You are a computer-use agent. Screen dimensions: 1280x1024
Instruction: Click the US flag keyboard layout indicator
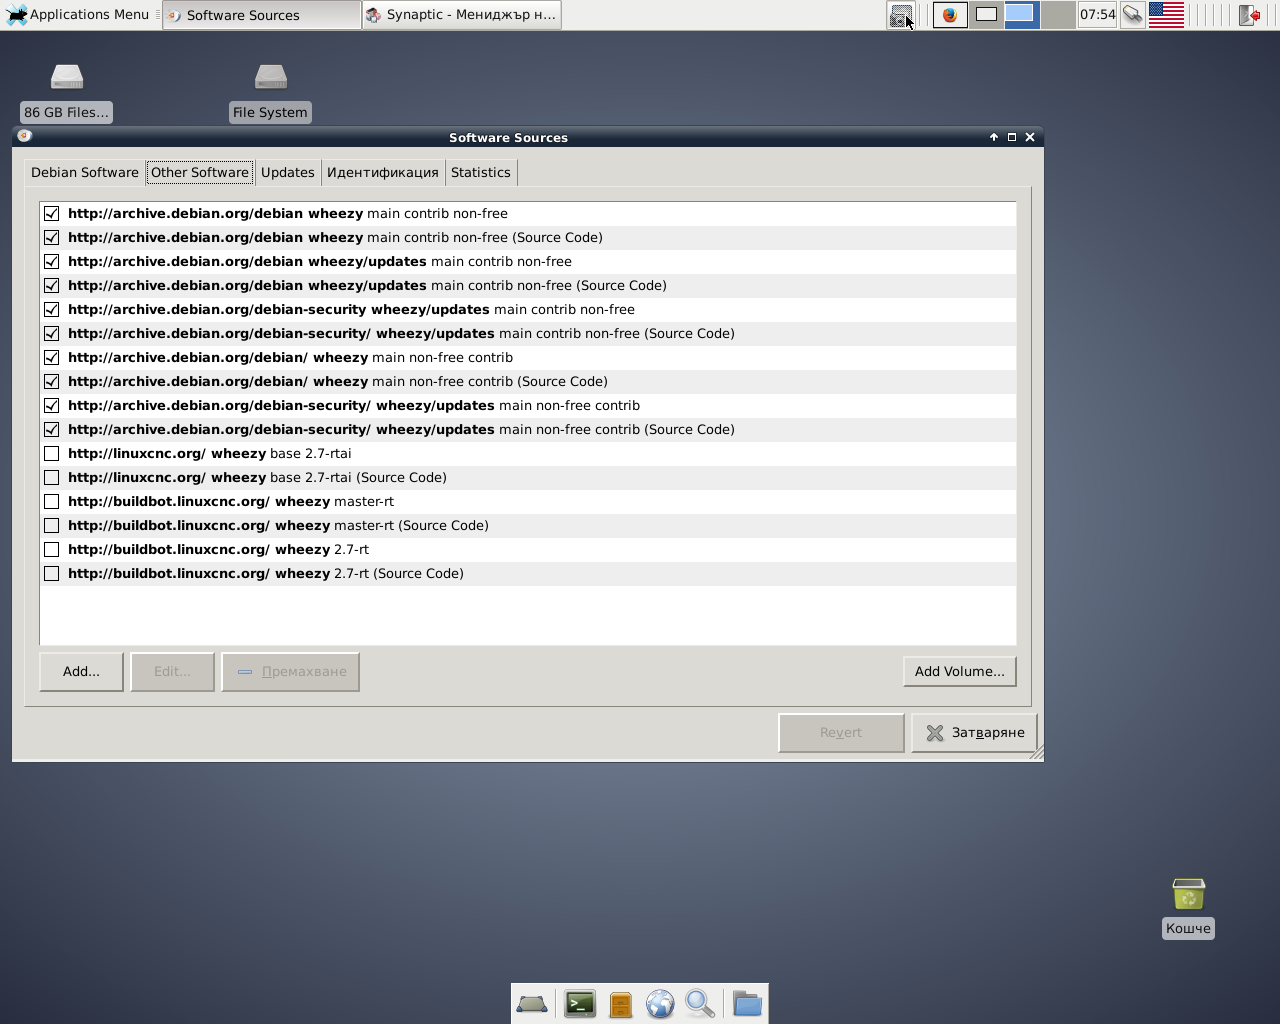click(x=1166, y=15)
